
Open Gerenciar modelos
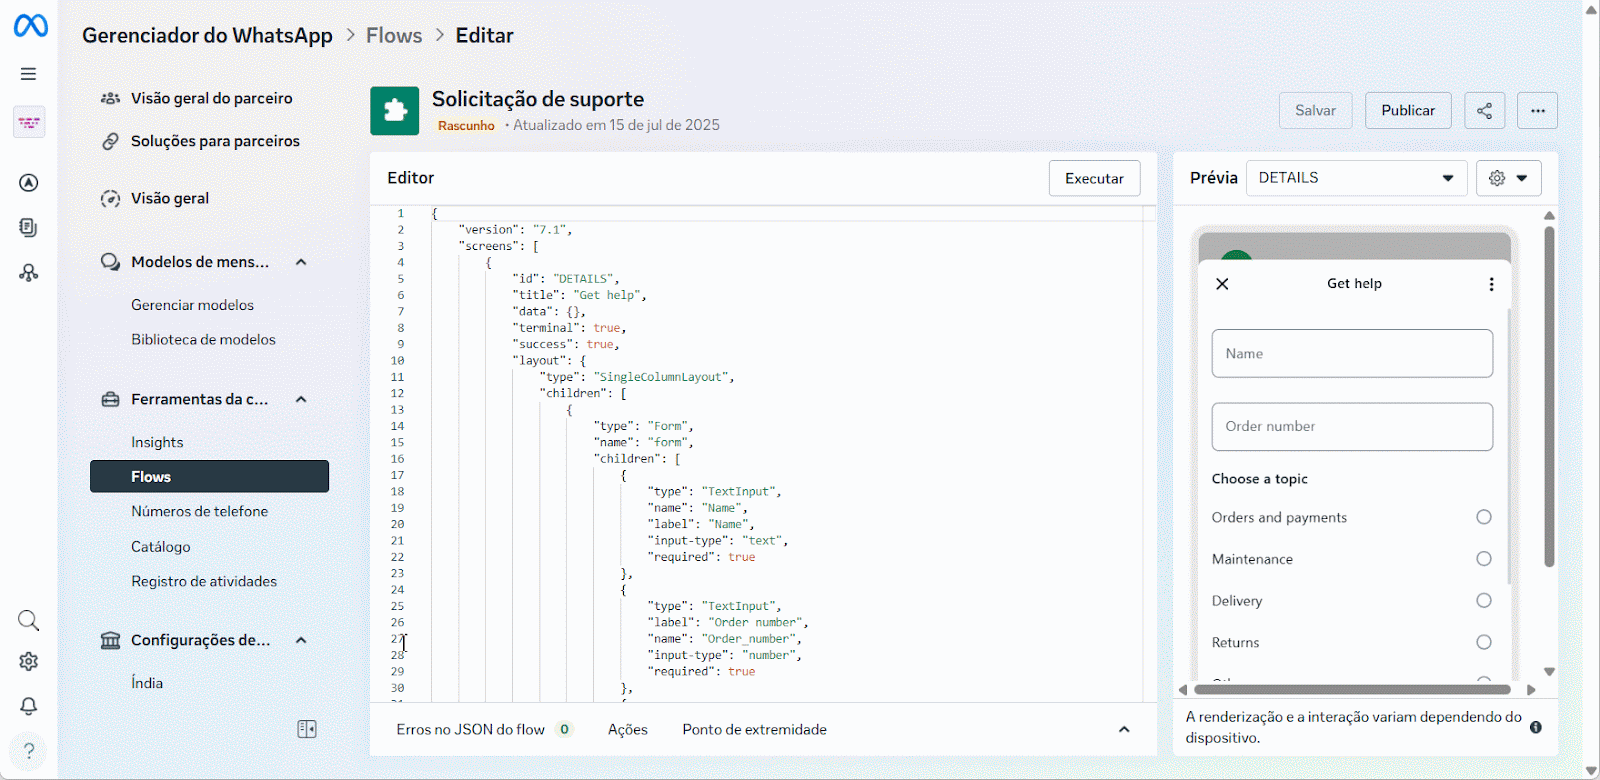coord(192,305)
